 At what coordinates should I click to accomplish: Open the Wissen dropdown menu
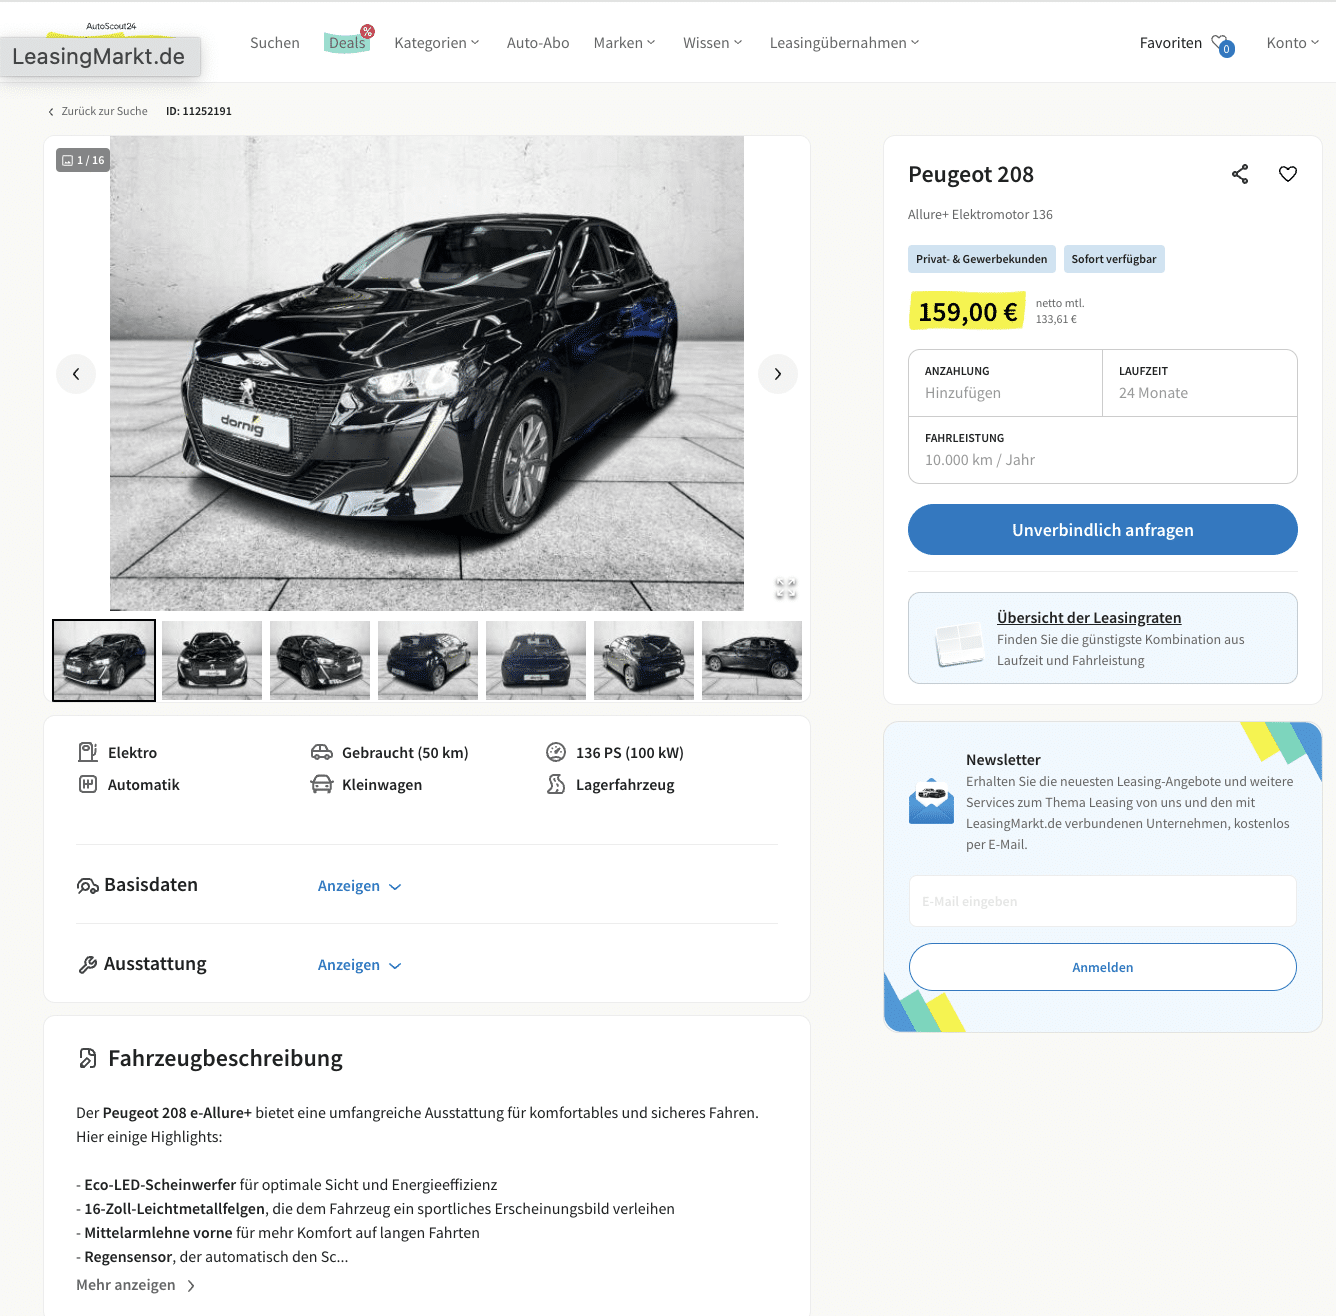[713, 43]
